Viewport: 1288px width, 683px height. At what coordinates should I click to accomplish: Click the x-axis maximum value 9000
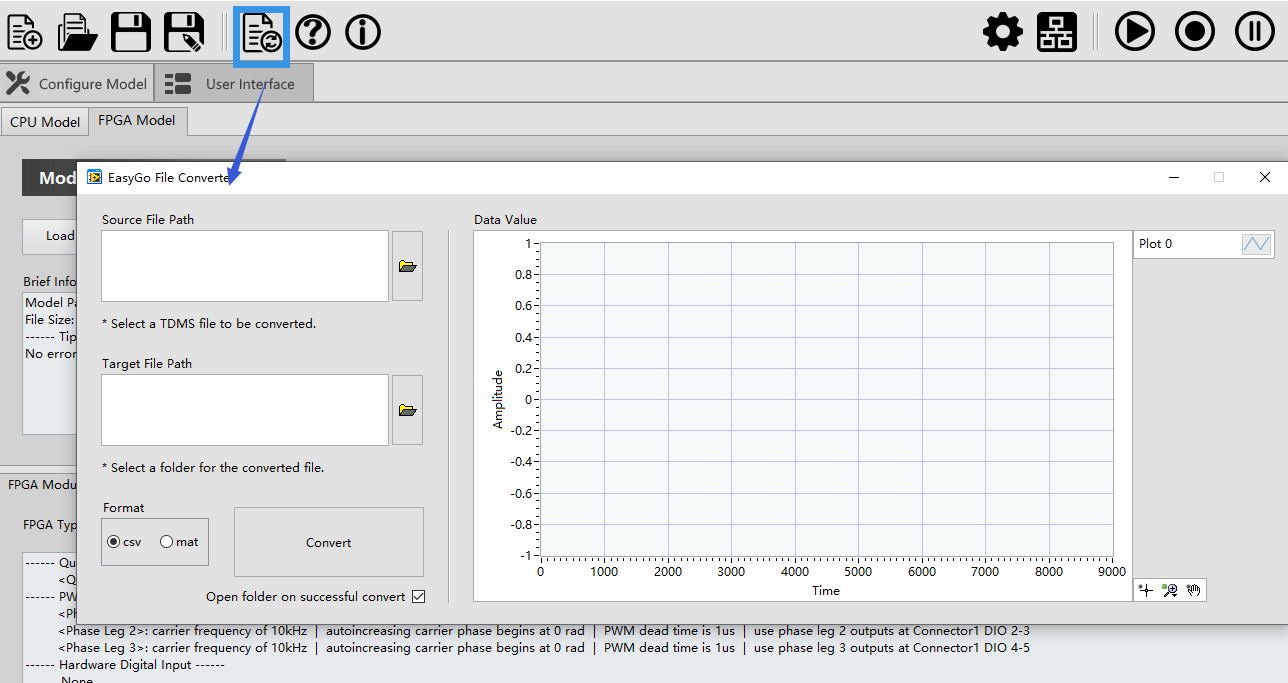1112,572
